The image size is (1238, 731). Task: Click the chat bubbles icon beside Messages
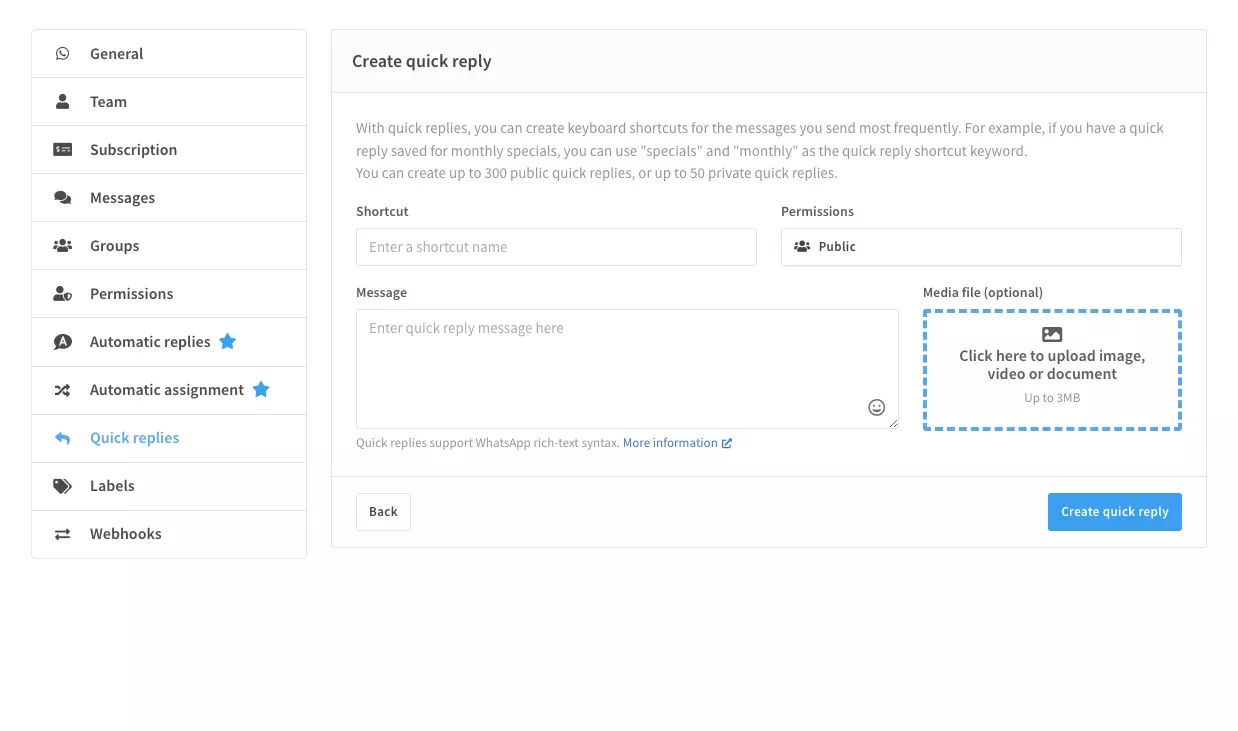click(63, 198)
